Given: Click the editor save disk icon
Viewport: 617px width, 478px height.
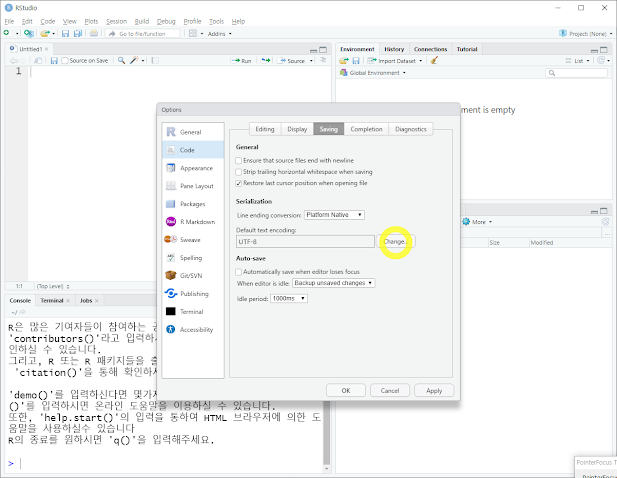Looking at the screenshot, I should pos(54,60).
